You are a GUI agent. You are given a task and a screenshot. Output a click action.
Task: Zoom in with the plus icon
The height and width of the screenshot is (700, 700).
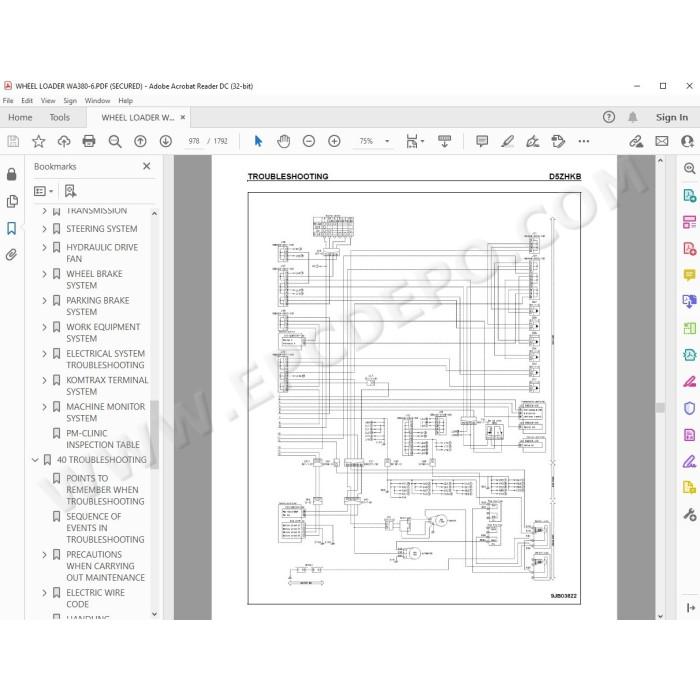tap(334, 141)
